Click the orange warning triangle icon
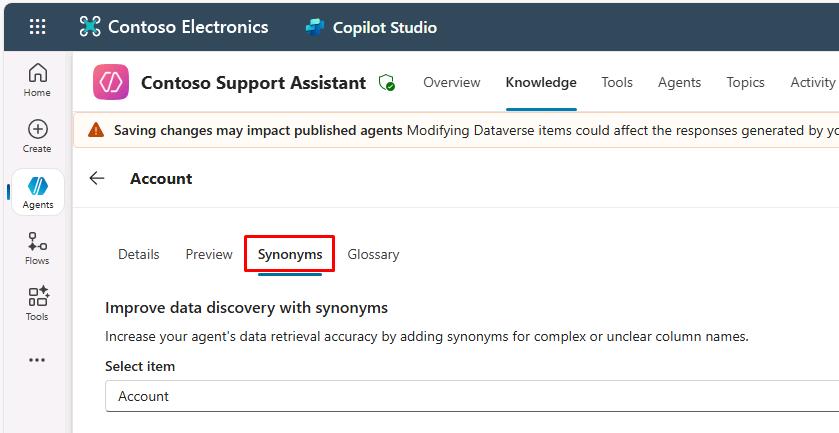 pos(95,130)
